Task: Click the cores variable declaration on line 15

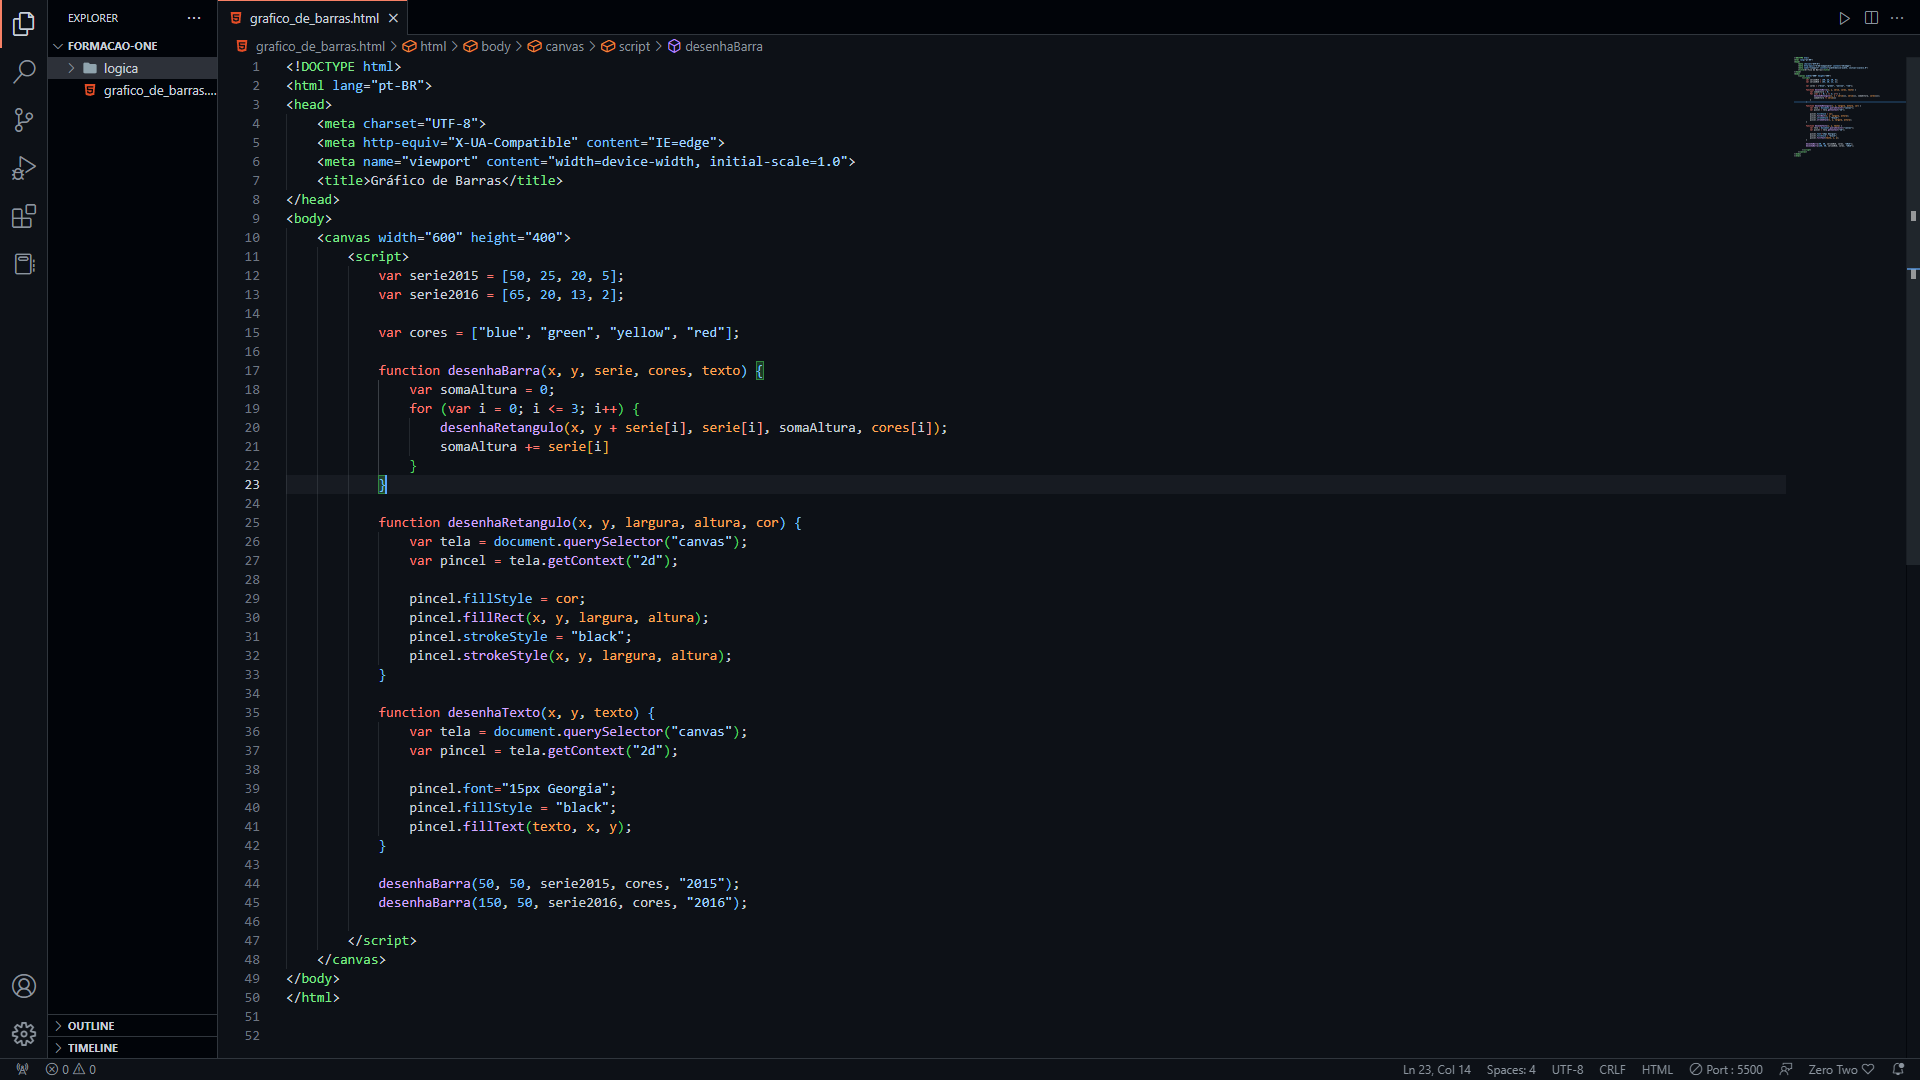Action: coord(428,332)
